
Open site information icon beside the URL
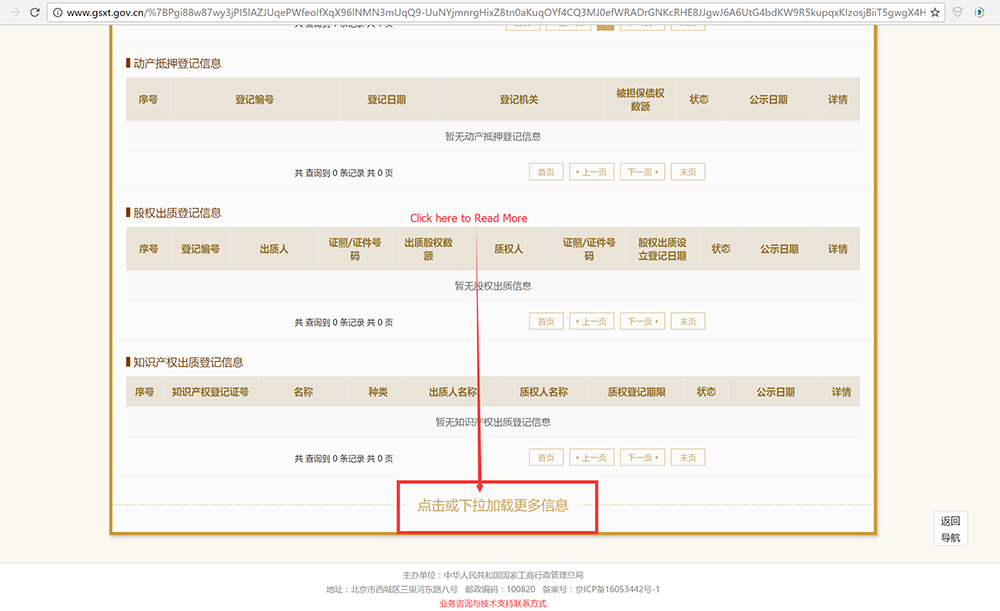tap(57, 12)
